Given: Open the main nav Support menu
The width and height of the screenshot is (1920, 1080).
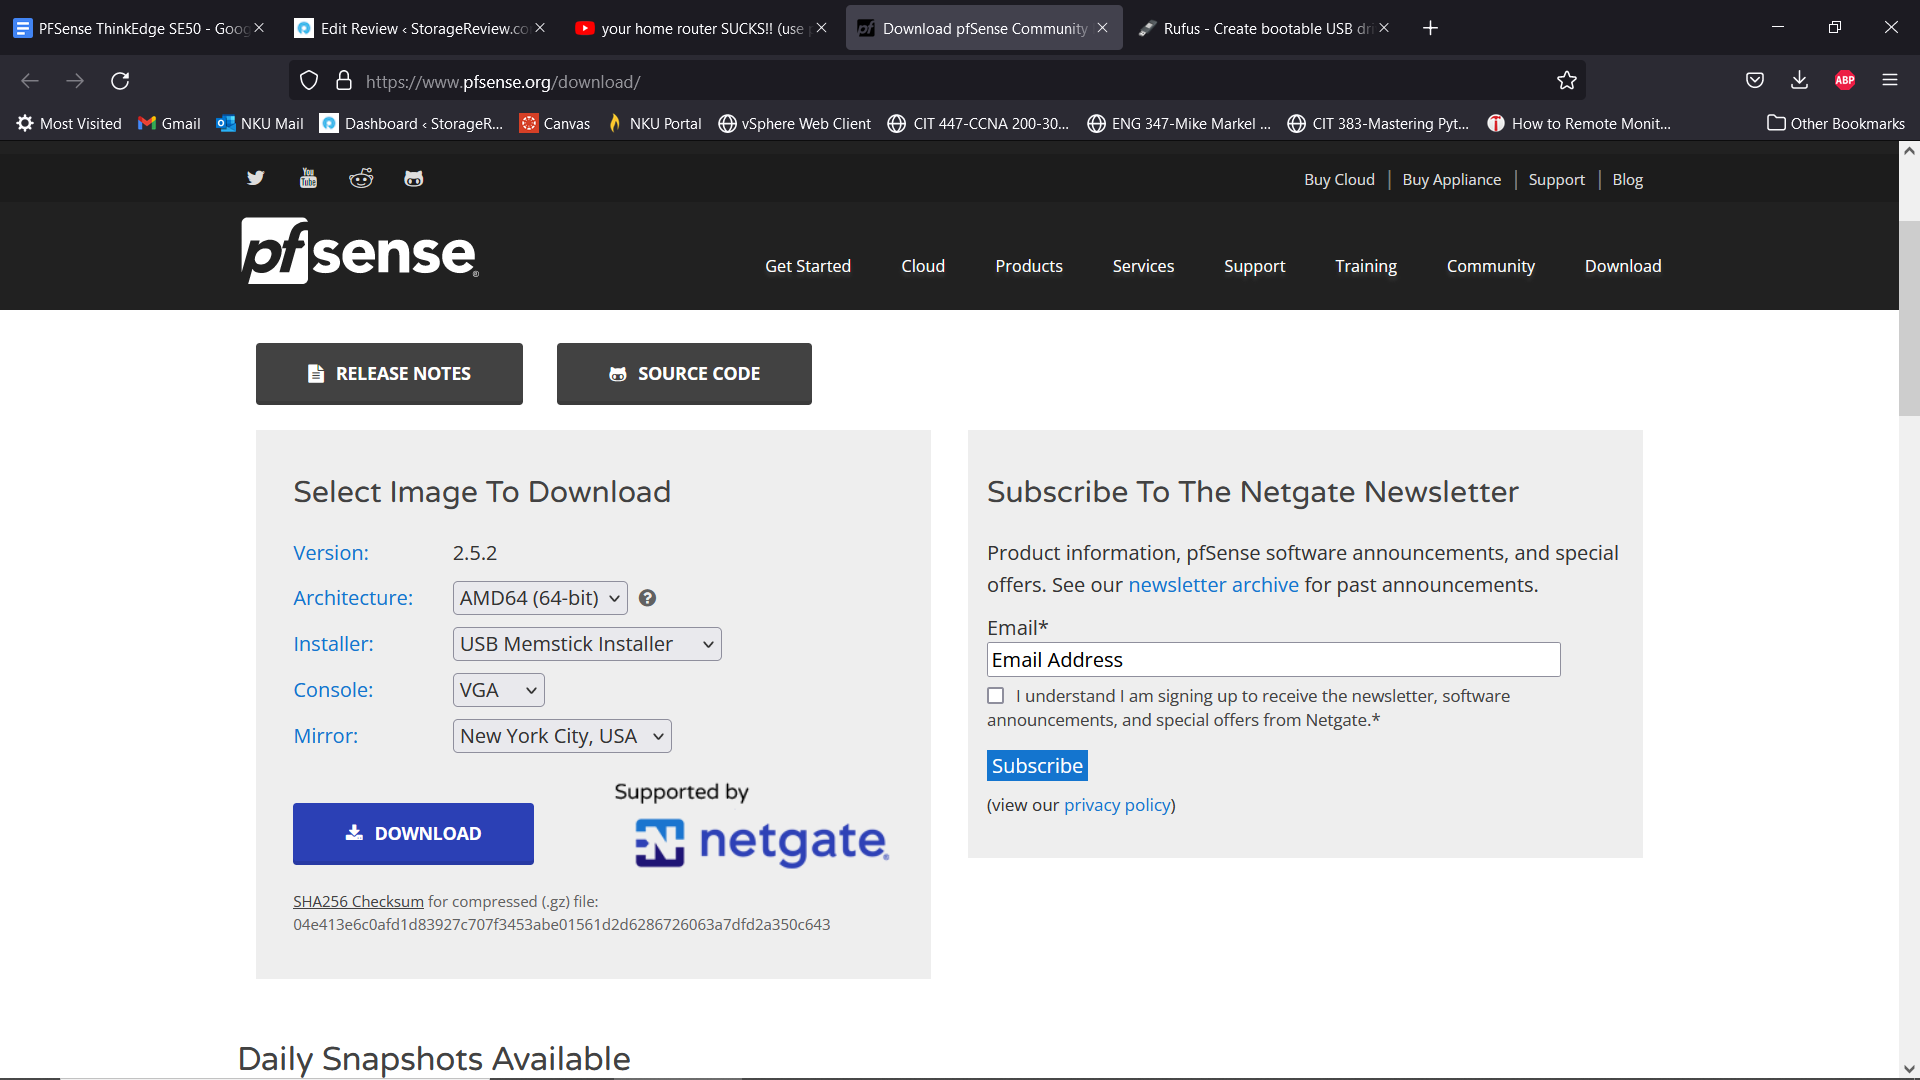Looking at the screenshot, I should click(x=1254, y=266).
